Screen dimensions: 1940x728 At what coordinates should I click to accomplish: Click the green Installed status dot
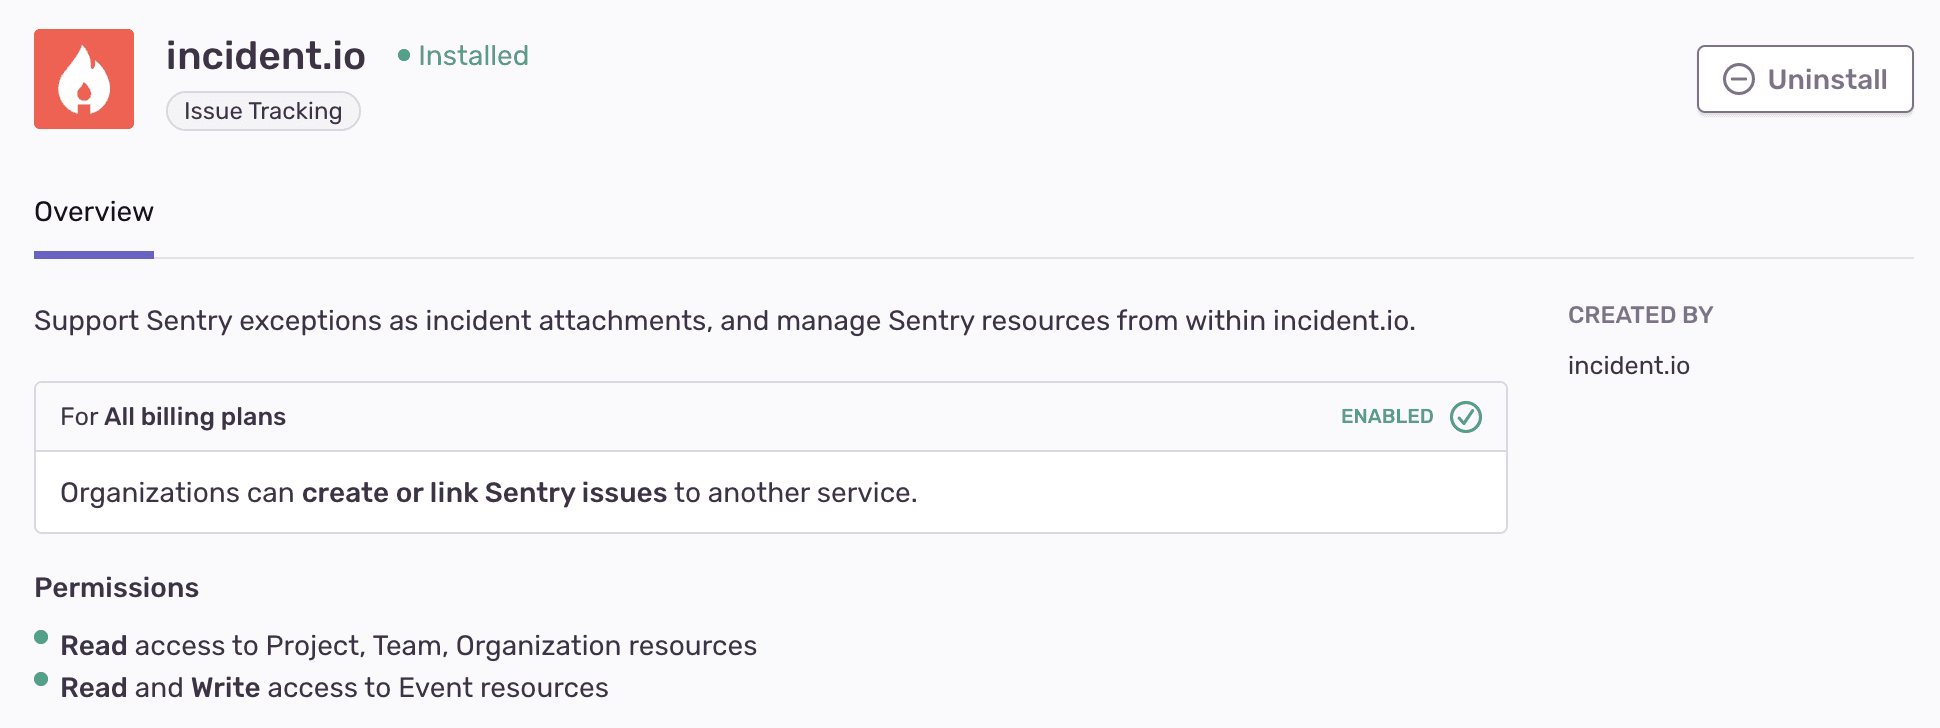[404, 56]
